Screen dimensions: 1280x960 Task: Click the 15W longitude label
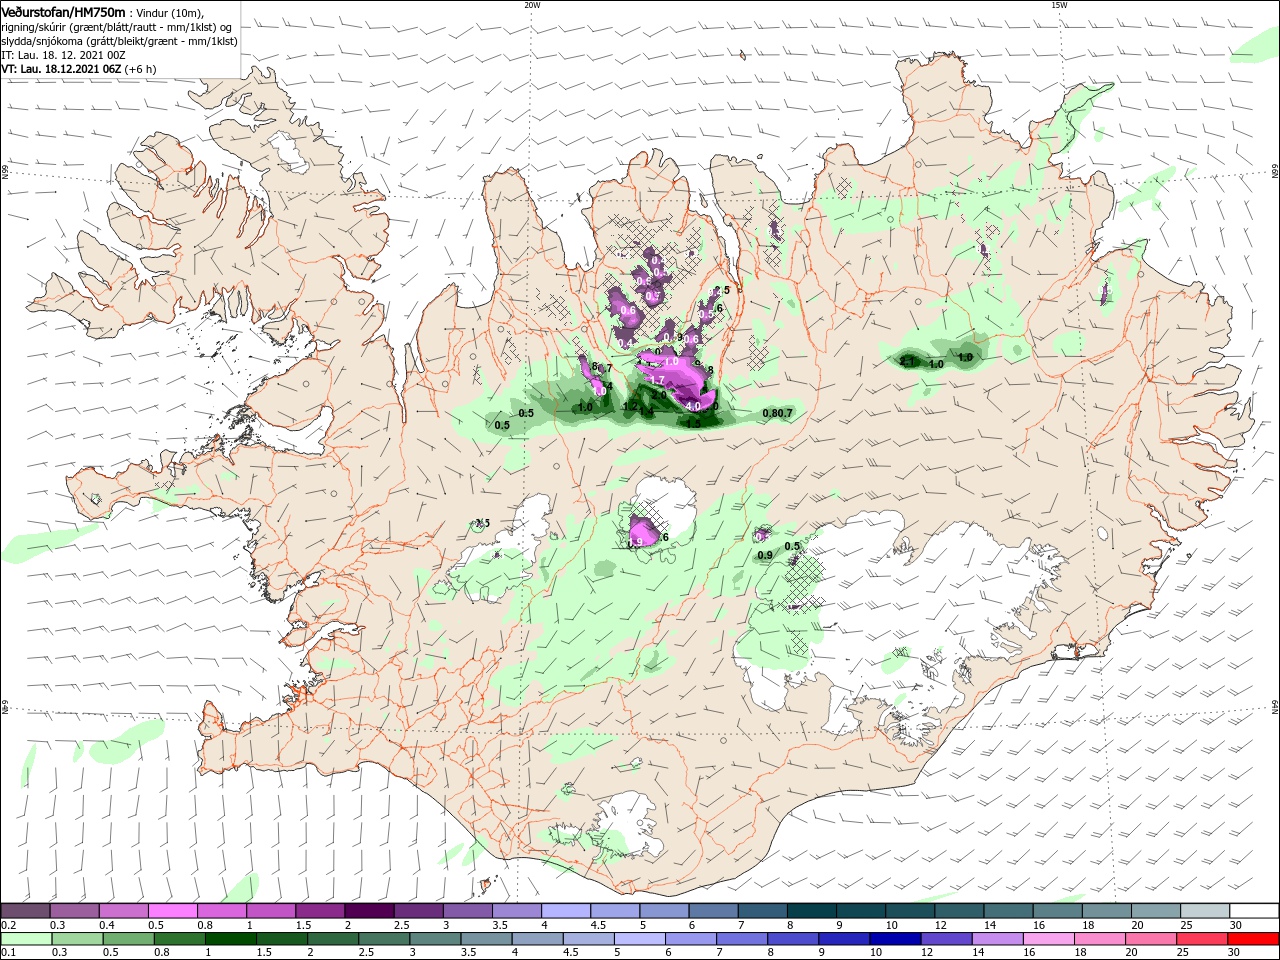[1059, 5]
